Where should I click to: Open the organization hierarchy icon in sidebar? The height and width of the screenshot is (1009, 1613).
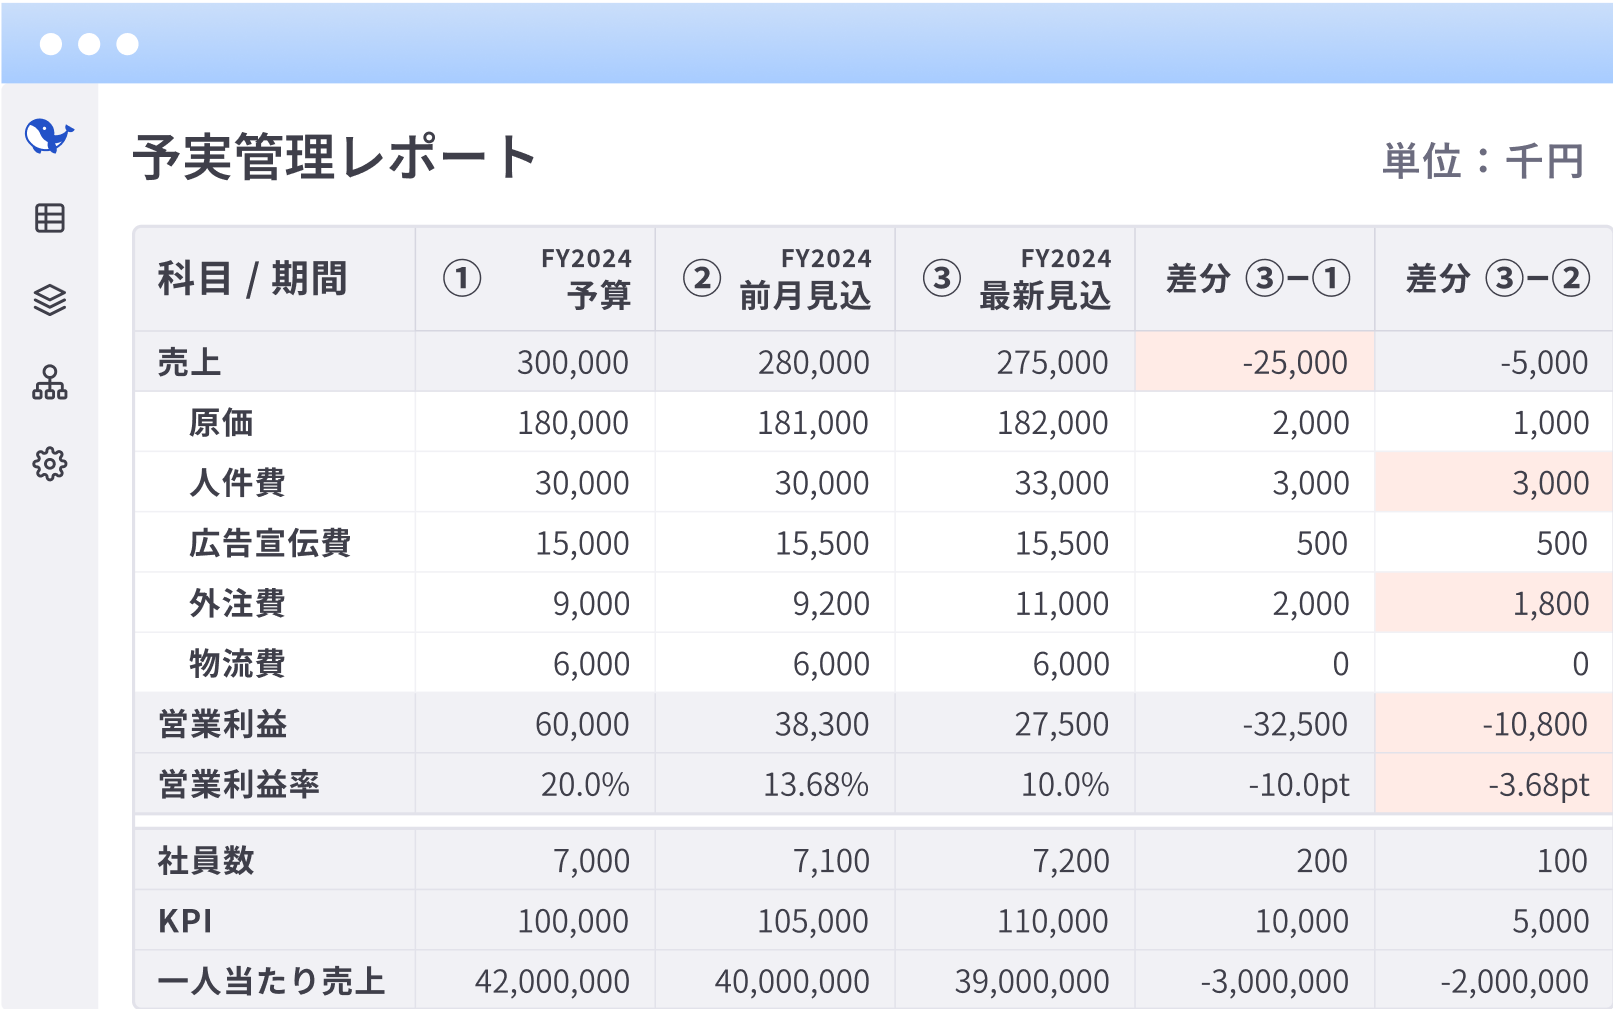pyautogui.click(x=49, y=382)
